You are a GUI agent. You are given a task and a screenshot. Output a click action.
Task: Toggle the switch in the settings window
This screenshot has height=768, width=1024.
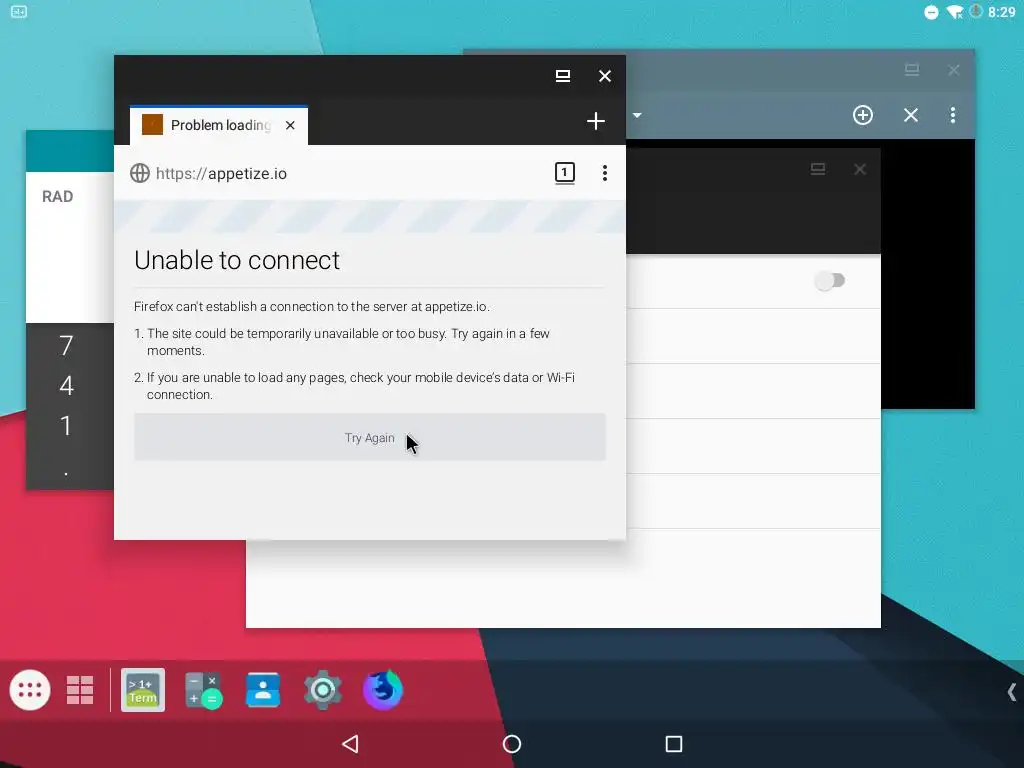(830, 281)
